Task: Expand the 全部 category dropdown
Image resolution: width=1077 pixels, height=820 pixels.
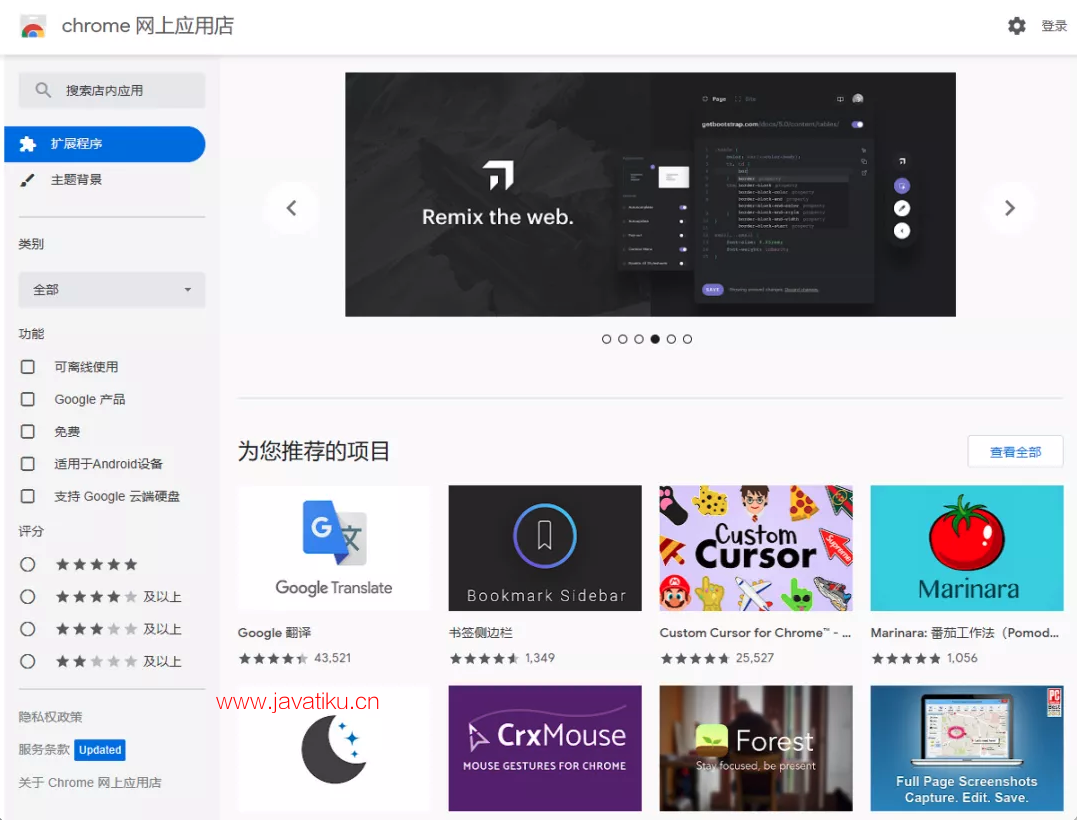Action: point(112,290)
